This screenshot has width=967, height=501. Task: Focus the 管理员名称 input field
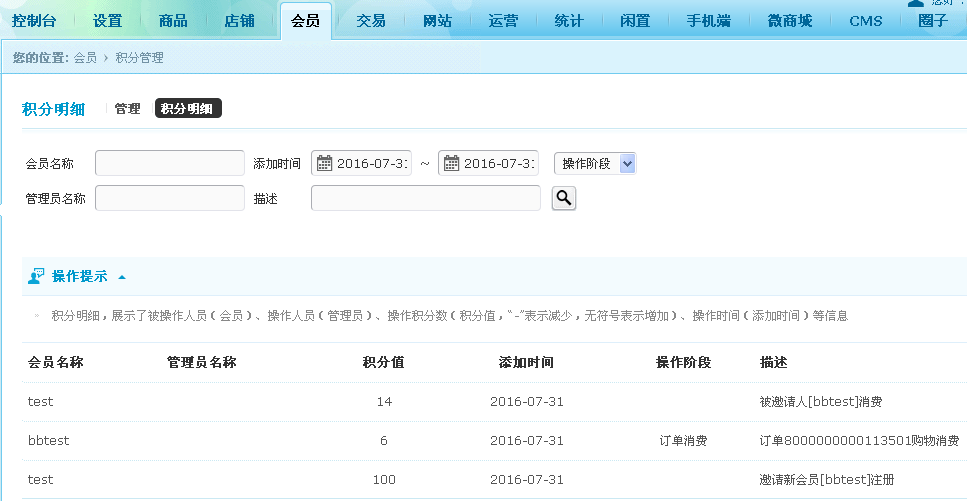pyautogui.click(x=170, y=198)
